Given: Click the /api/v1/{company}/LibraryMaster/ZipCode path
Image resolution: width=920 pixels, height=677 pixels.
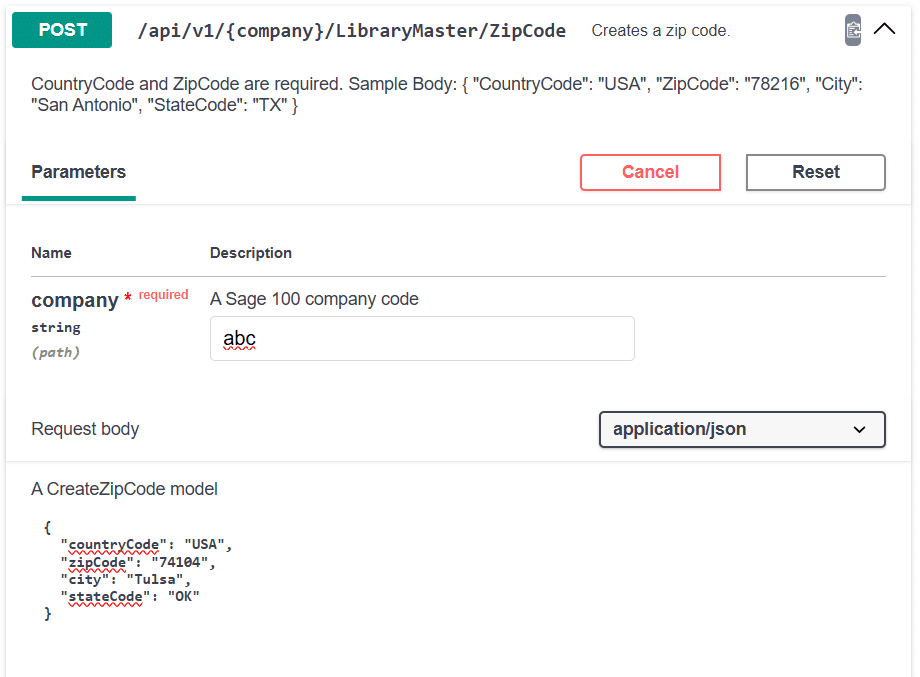Looking at the screenshot, I should (351, 31).
